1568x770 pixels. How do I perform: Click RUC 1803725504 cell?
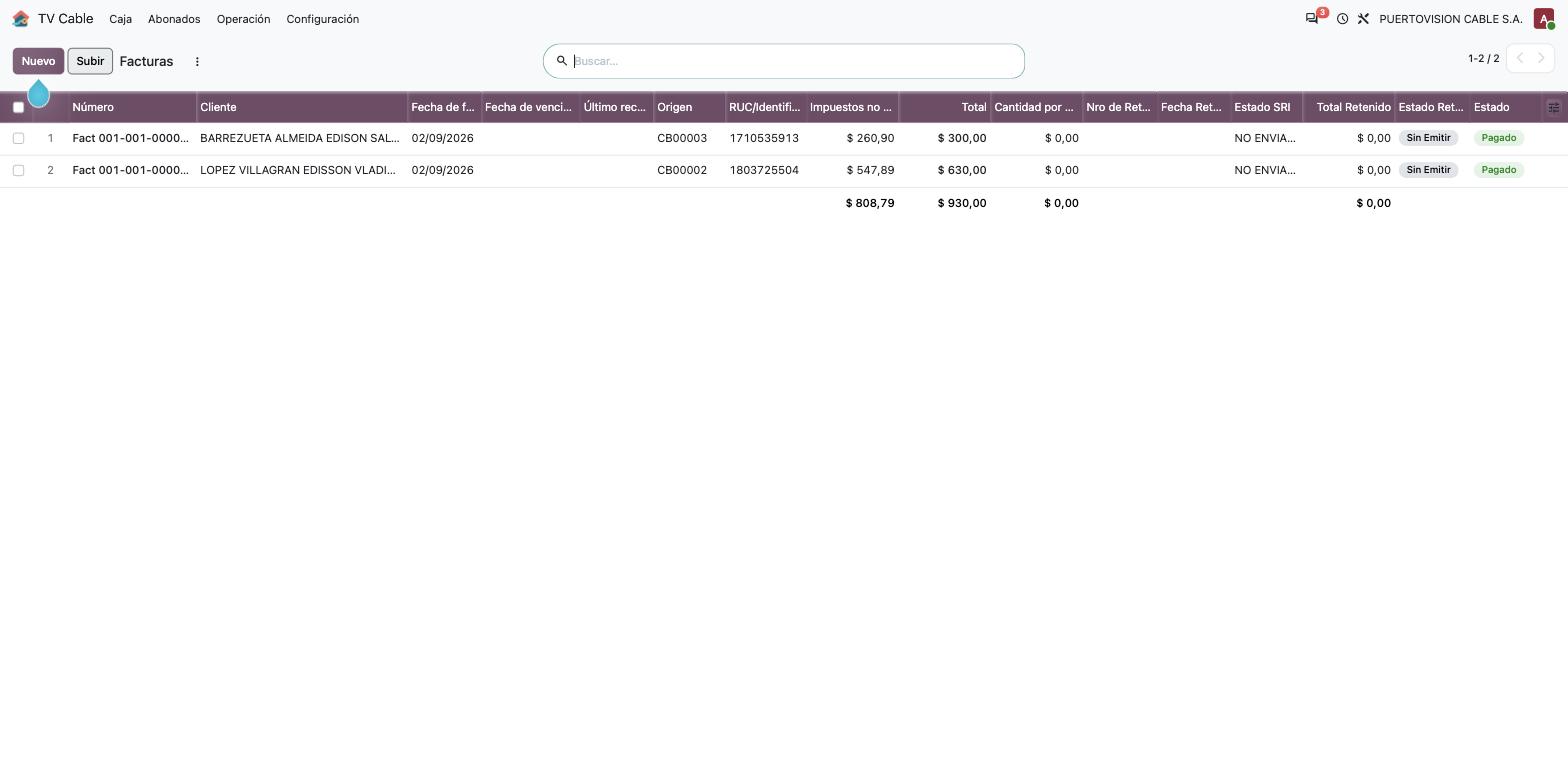coord(764,170)
